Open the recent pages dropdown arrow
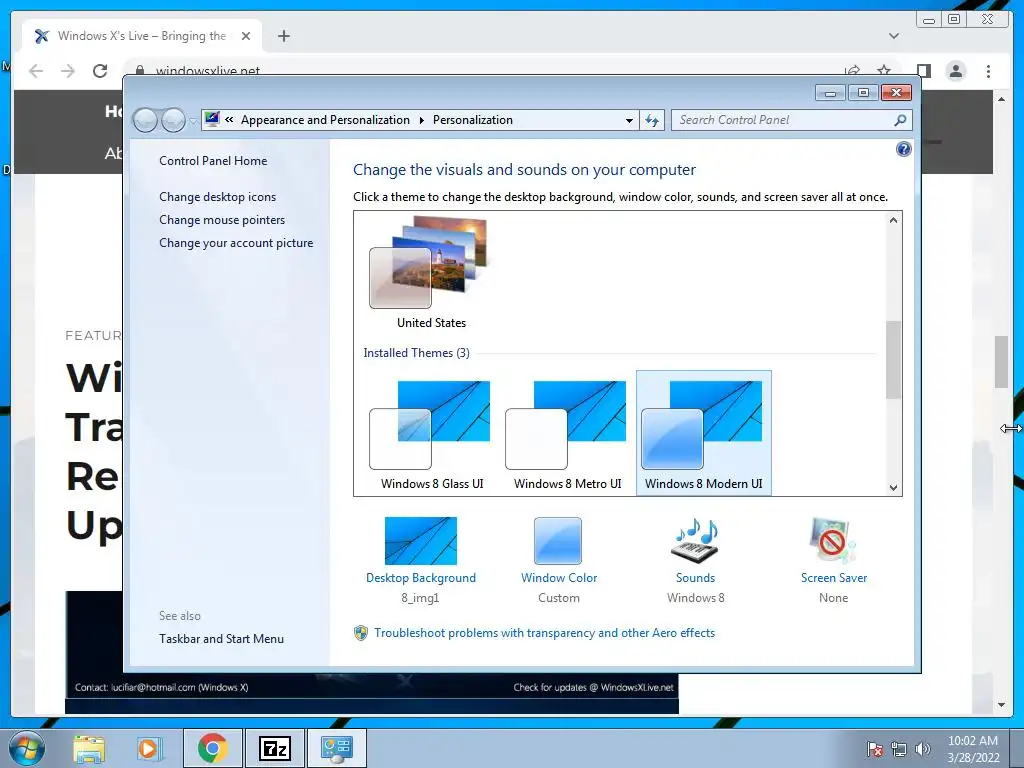The image size is (1024, 768). 193,120
